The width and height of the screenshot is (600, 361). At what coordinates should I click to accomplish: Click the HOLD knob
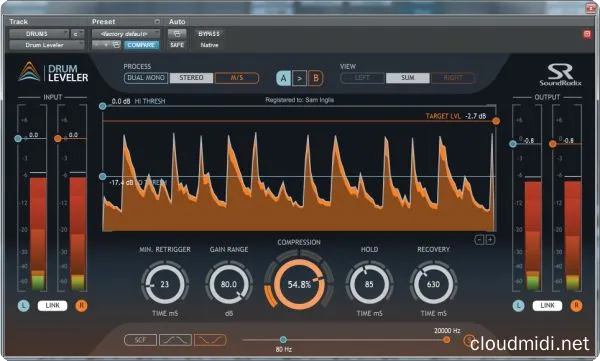pos(369,284)
